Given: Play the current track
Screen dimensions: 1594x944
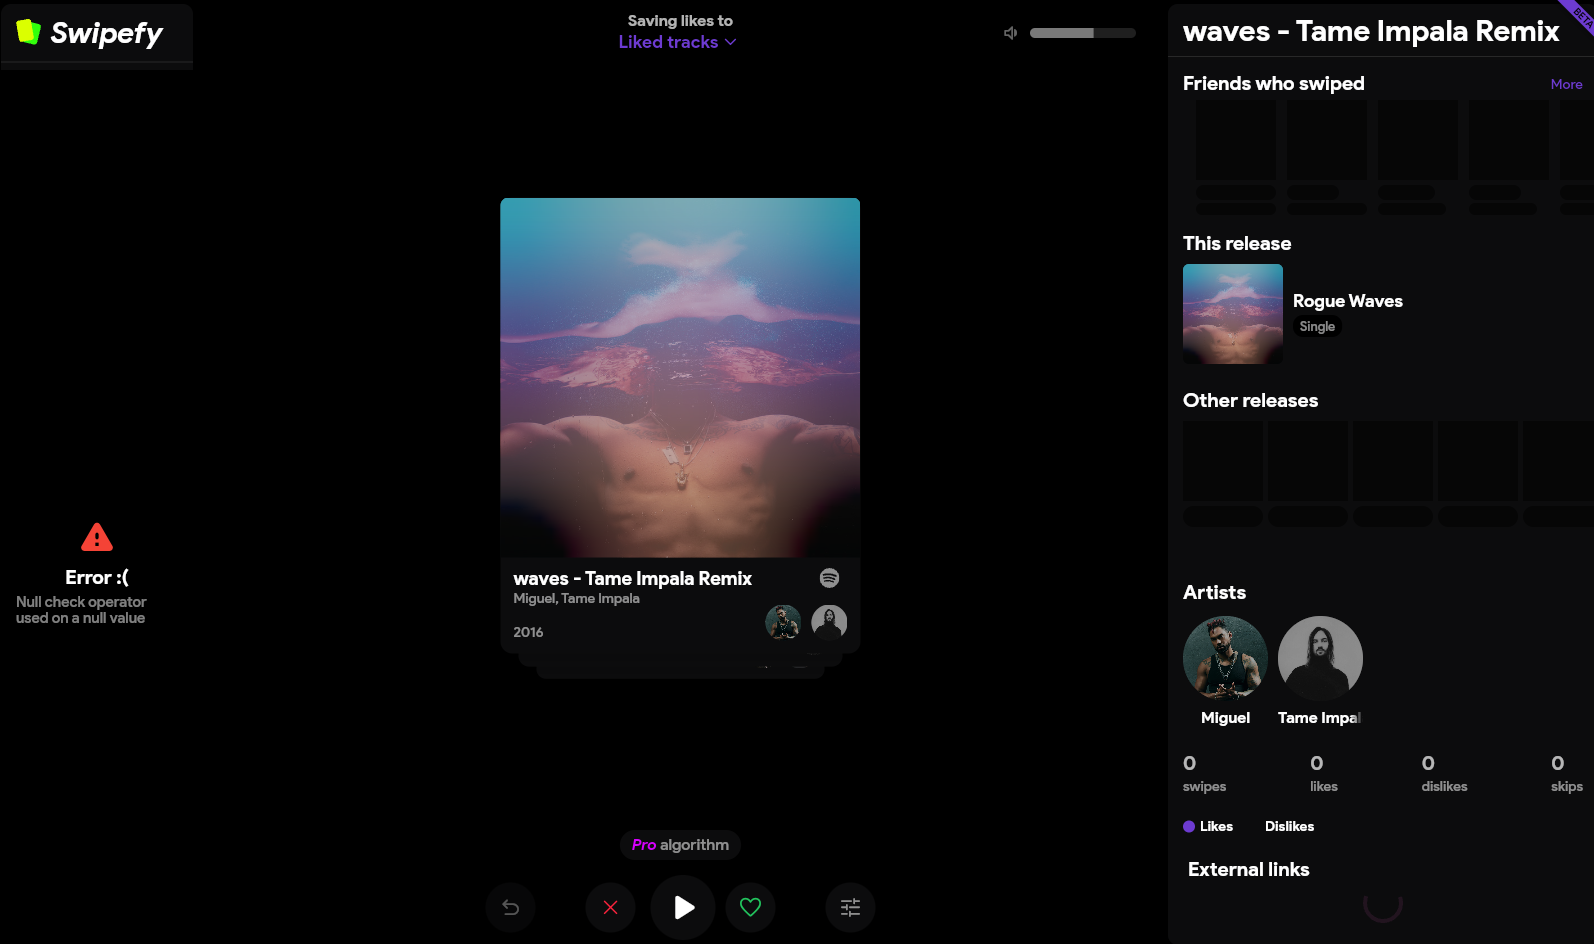Looking at the screenshot, I should click(x=683, y=907).
